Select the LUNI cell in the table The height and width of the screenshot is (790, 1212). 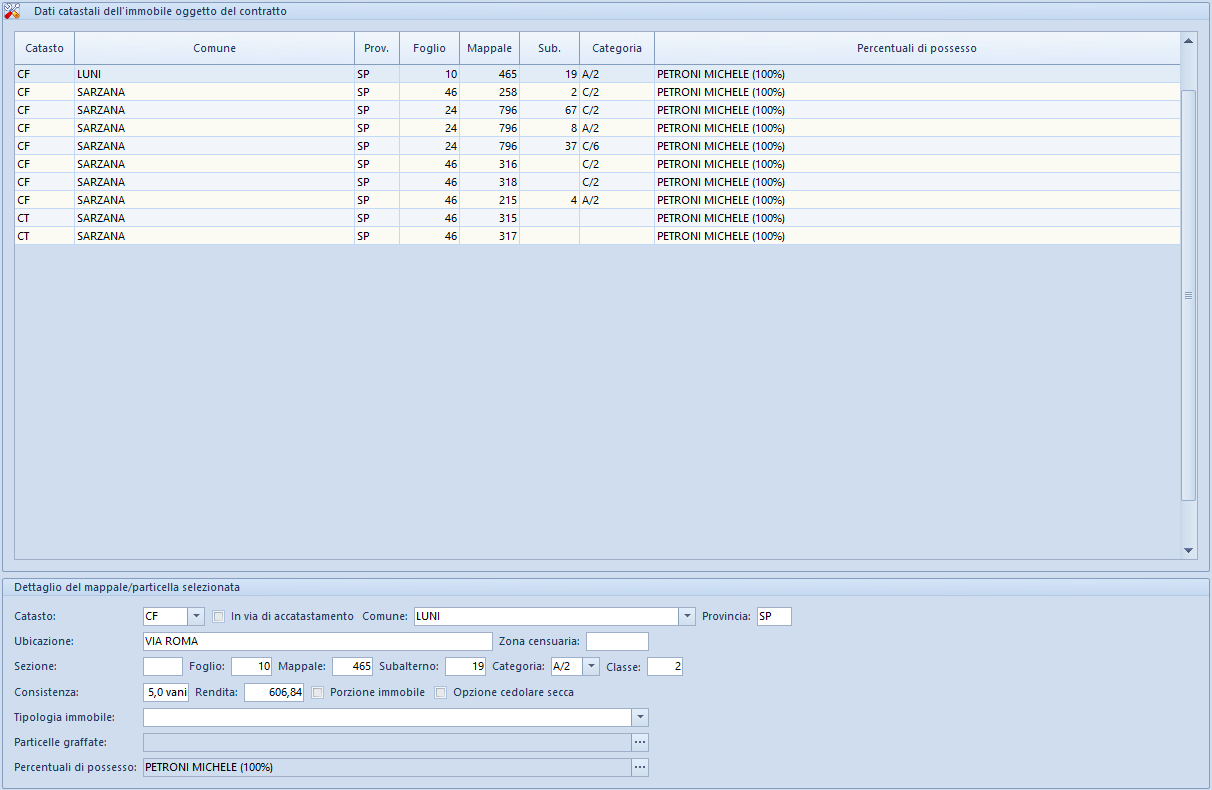[214, 74]
